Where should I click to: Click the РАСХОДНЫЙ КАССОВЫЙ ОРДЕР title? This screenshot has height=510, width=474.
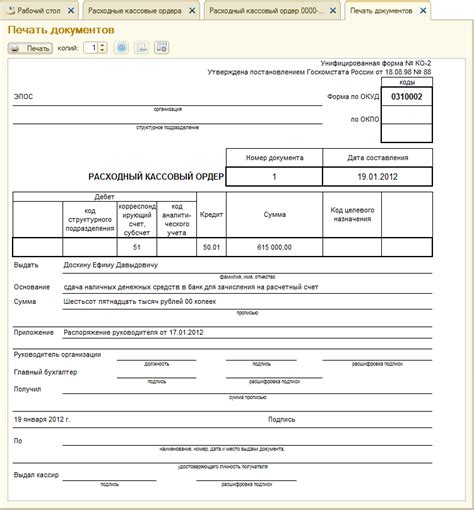tap(156, 177)
